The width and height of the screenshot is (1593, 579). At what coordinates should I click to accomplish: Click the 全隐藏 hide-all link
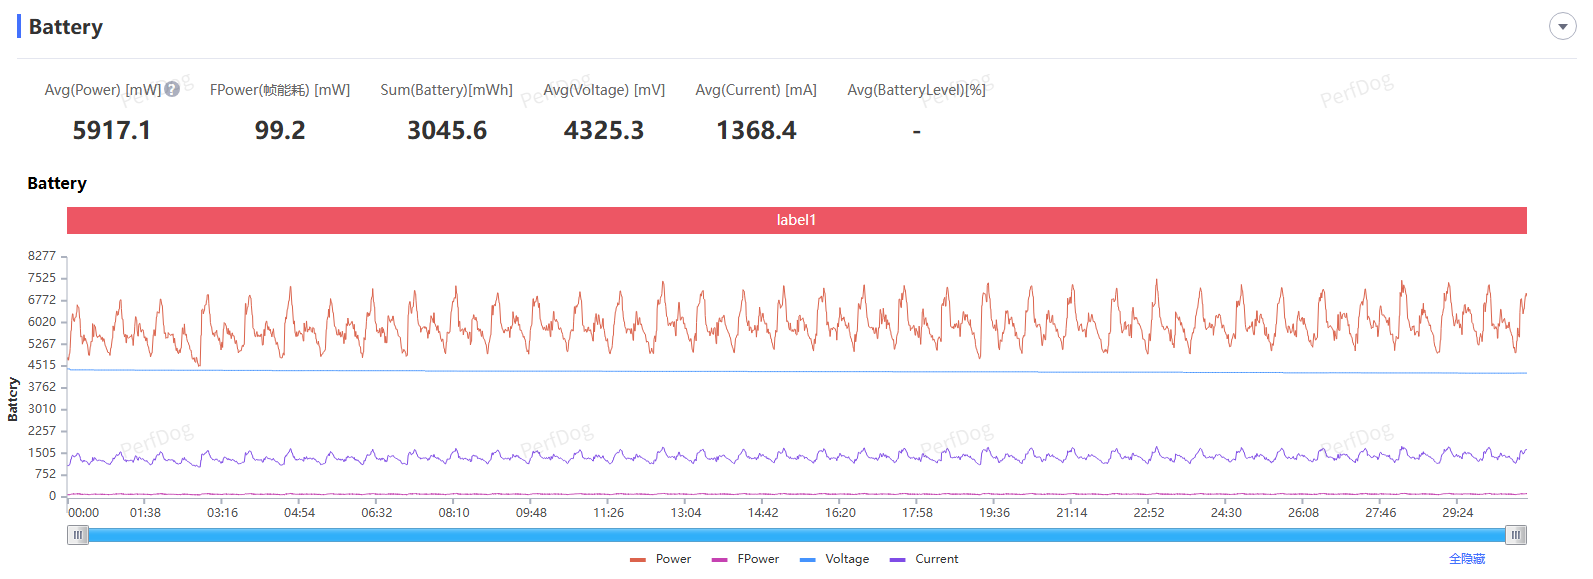coord(1467,559)
